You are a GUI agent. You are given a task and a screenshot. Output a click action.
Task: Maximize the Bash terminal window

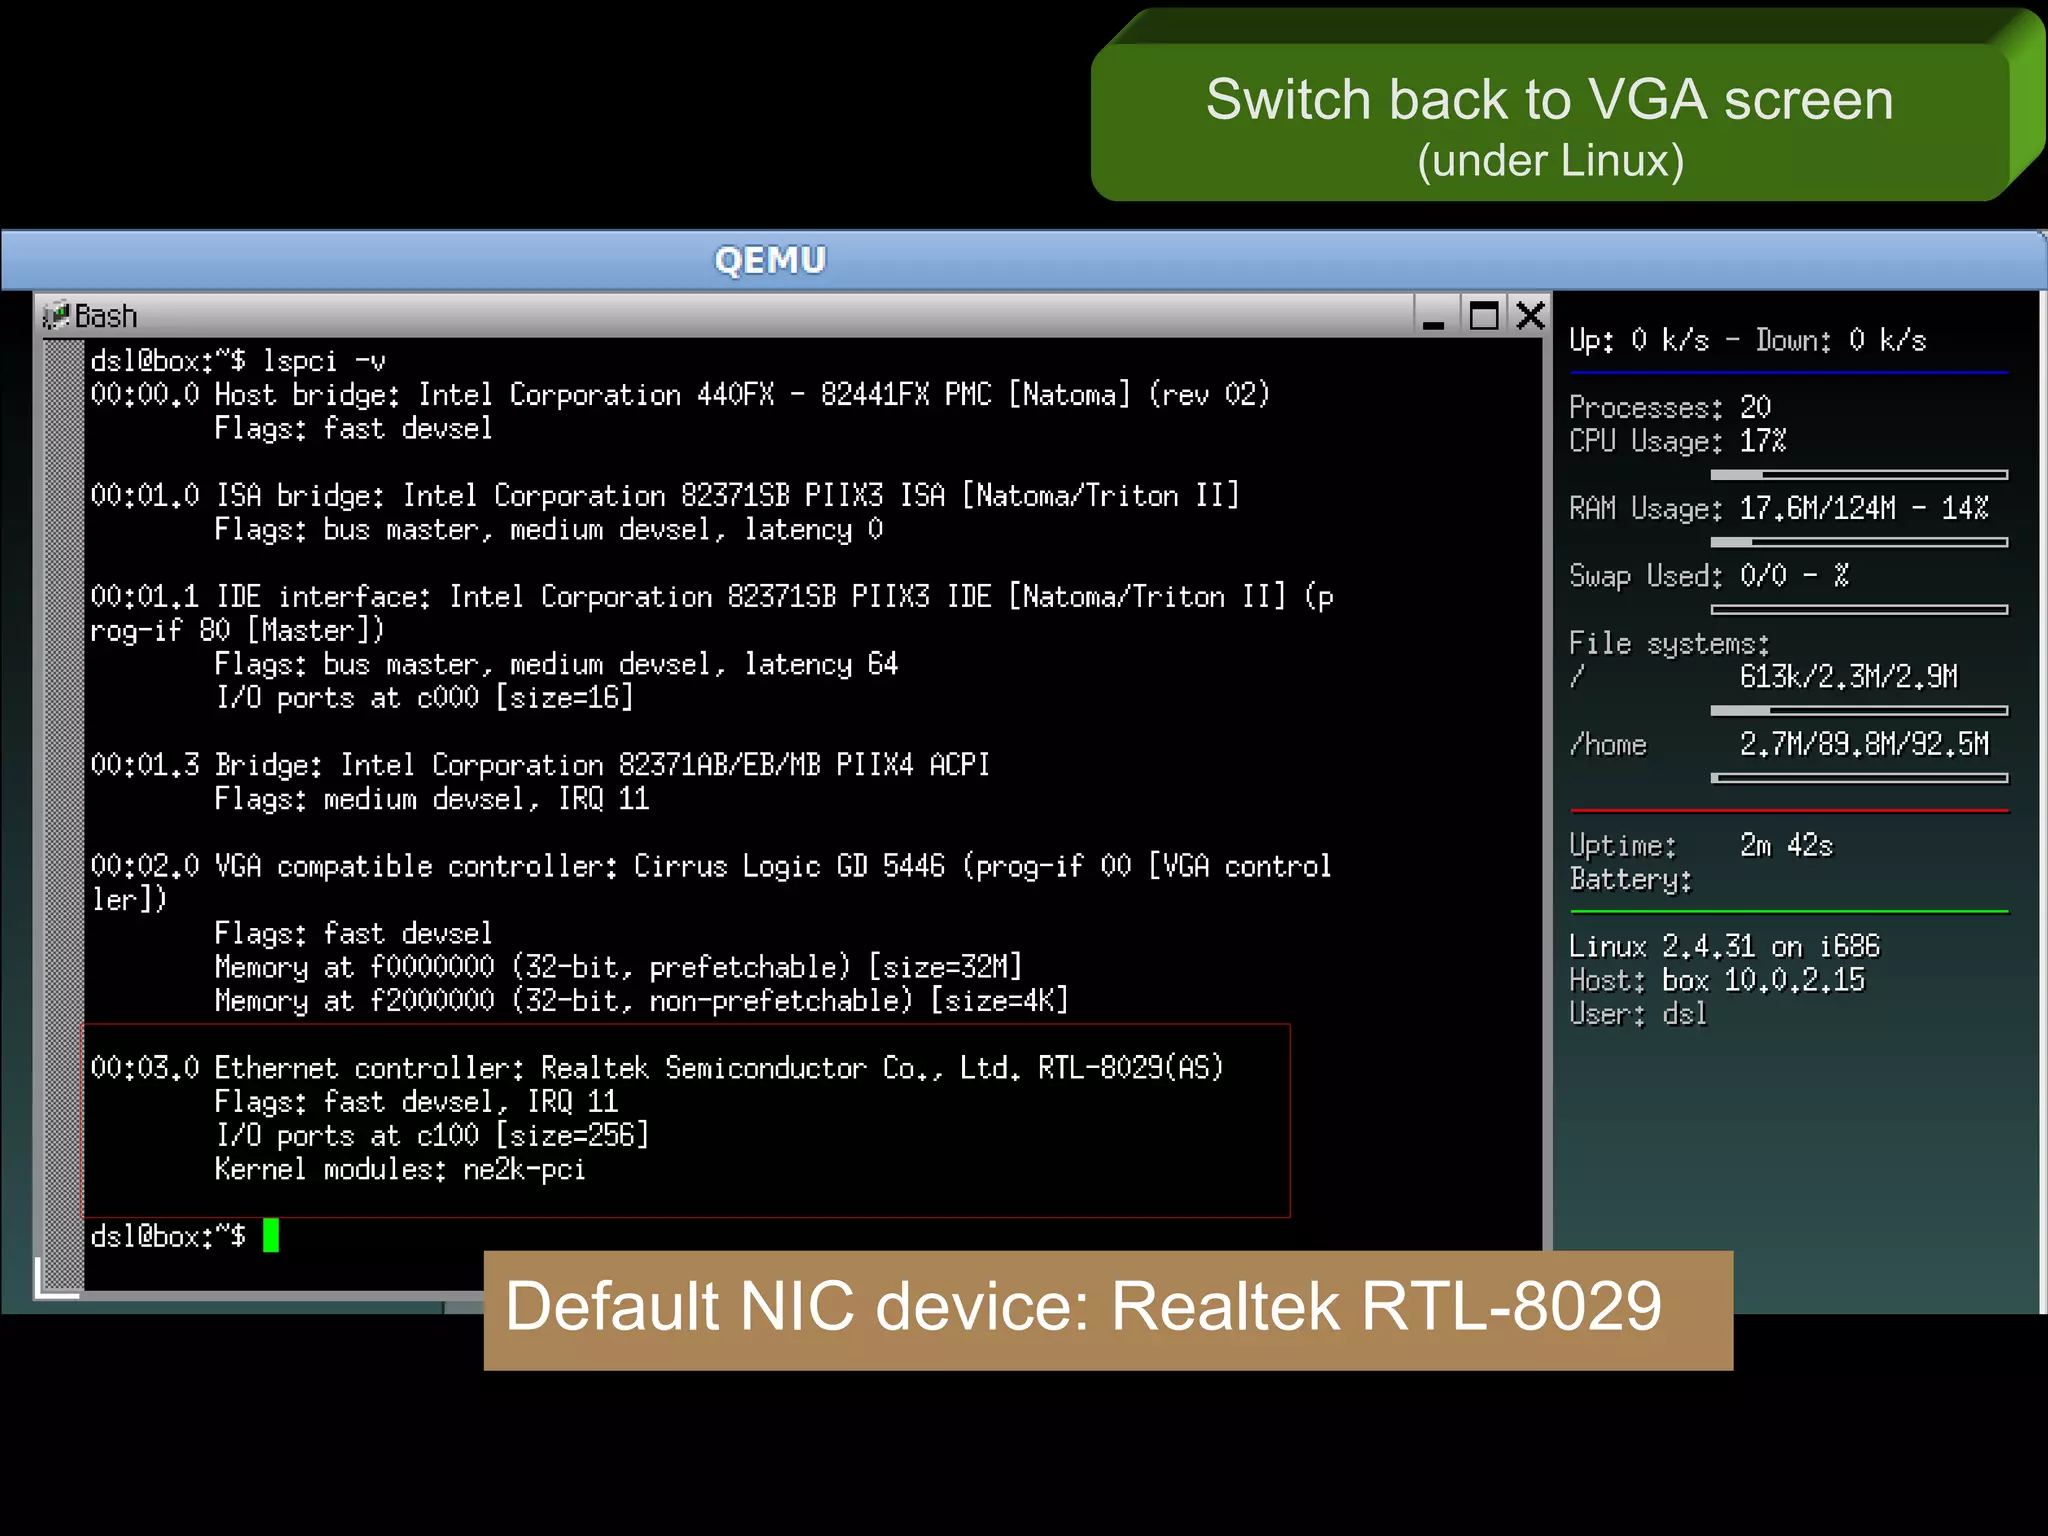1484,317
